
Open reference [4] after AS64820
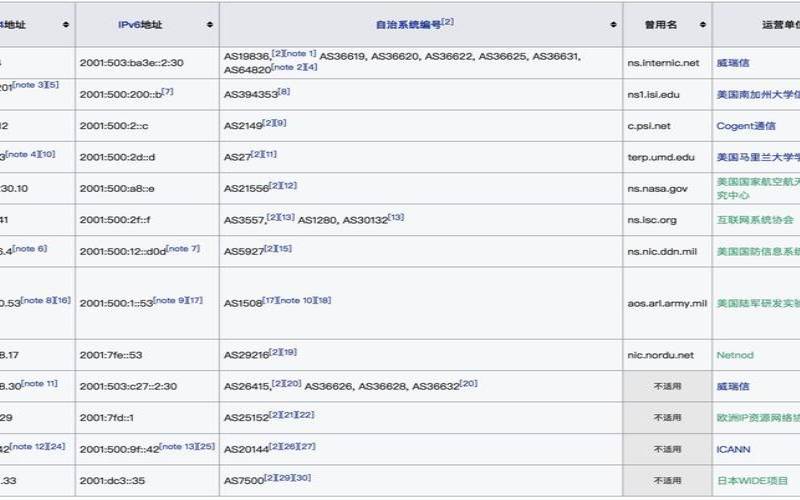click(311, 67)
